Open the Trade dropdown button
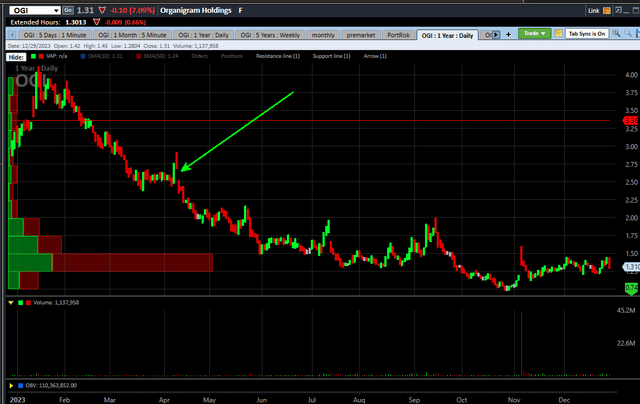Image resolution: width=640 pixels, height=404 pixels. coord(530,33)
